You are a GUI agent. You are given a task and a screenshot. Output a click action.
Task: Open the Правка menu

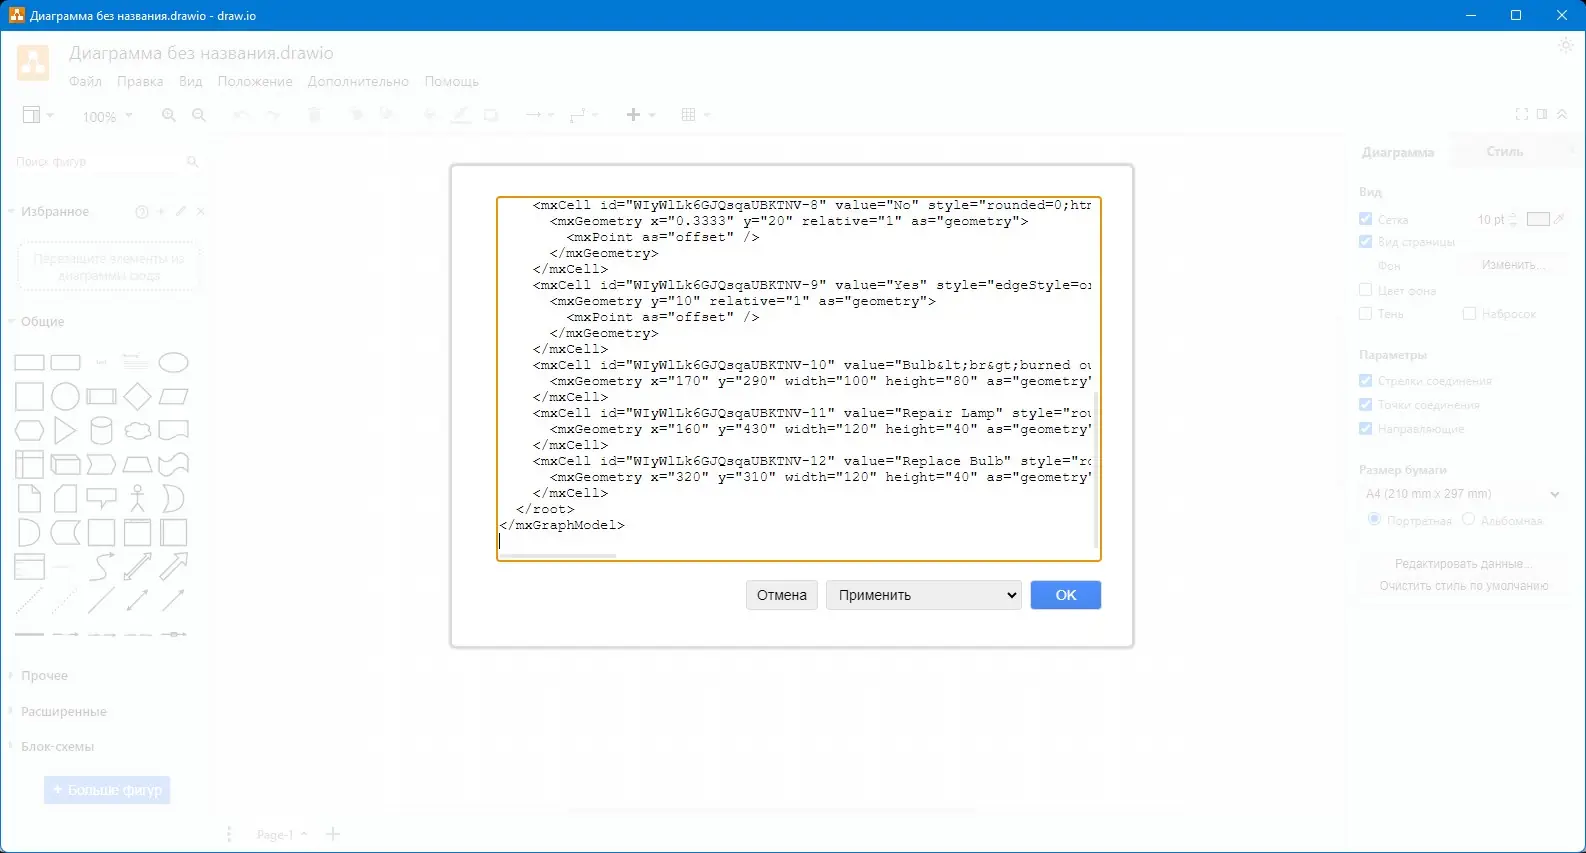(x=140, y=81)
